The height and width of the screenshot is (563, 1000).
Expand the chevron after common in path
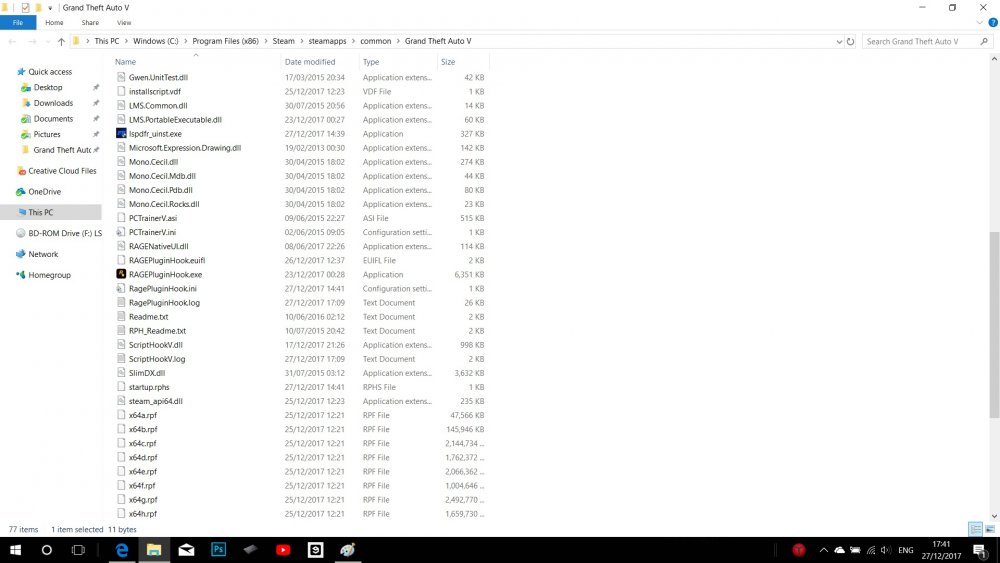pyautogui.click(x=398, y=41)
